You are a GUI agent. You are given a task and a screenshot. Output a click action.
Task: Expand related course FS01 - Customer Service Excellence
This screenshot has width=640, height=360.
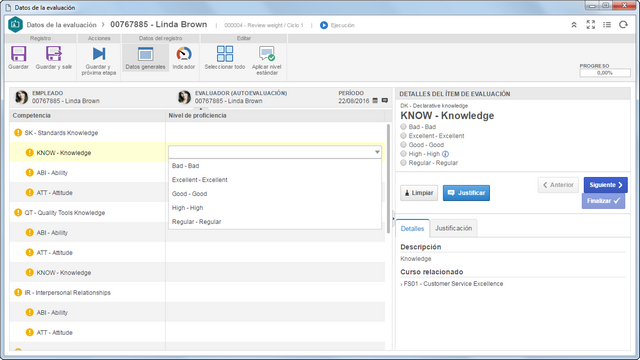click(452, 284)
